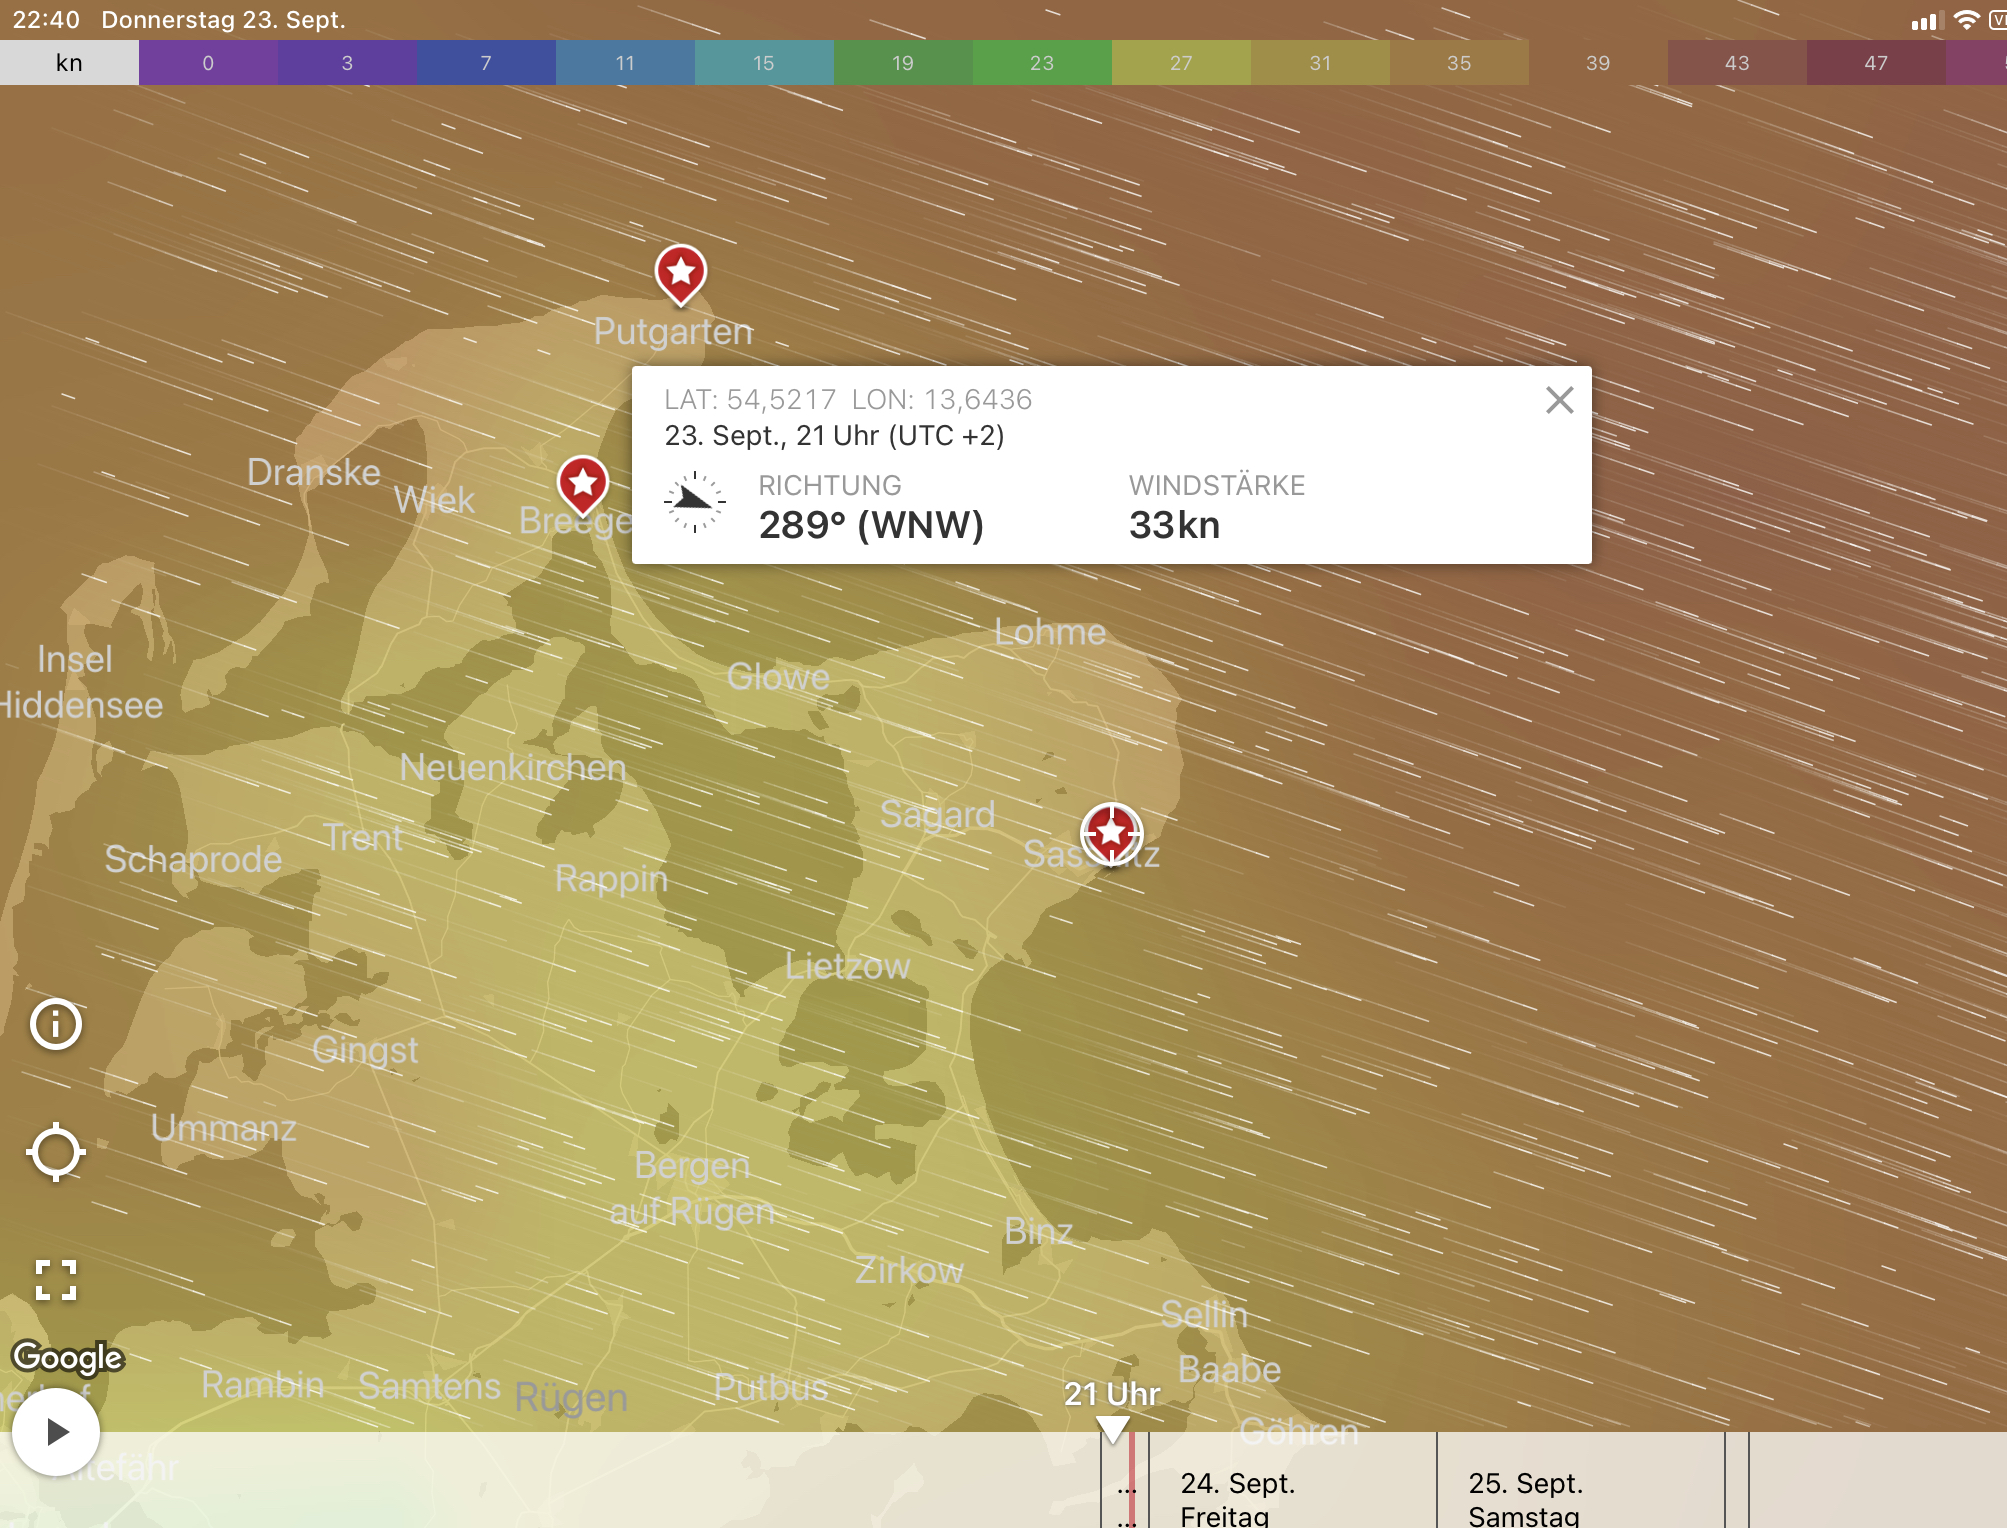Tap the targeted star marker at Sassnitz

point(1111,832)
